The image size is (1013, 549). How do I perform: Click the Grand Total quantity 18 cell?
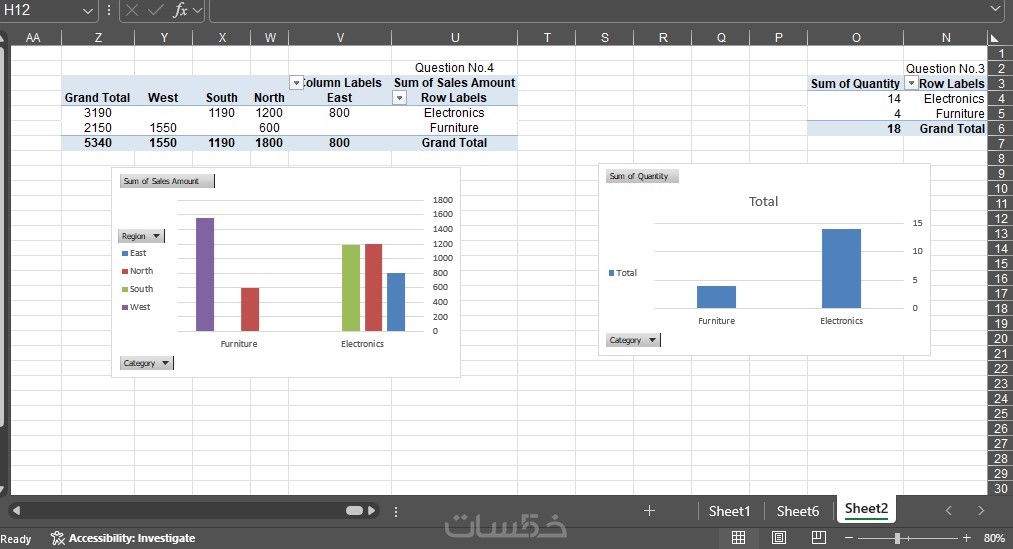[x=855, y=129]
